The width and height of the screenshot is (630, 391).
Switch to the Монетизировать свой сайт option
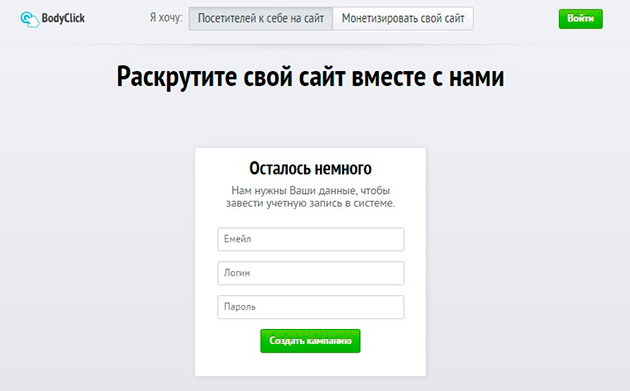coord(403,18)
